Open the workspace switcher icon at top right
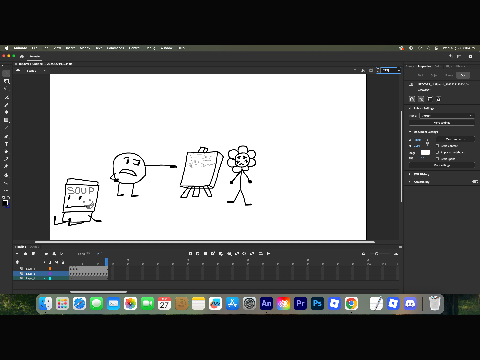The width and height of the screenshot is (480, 360). (x=459, y=56)
